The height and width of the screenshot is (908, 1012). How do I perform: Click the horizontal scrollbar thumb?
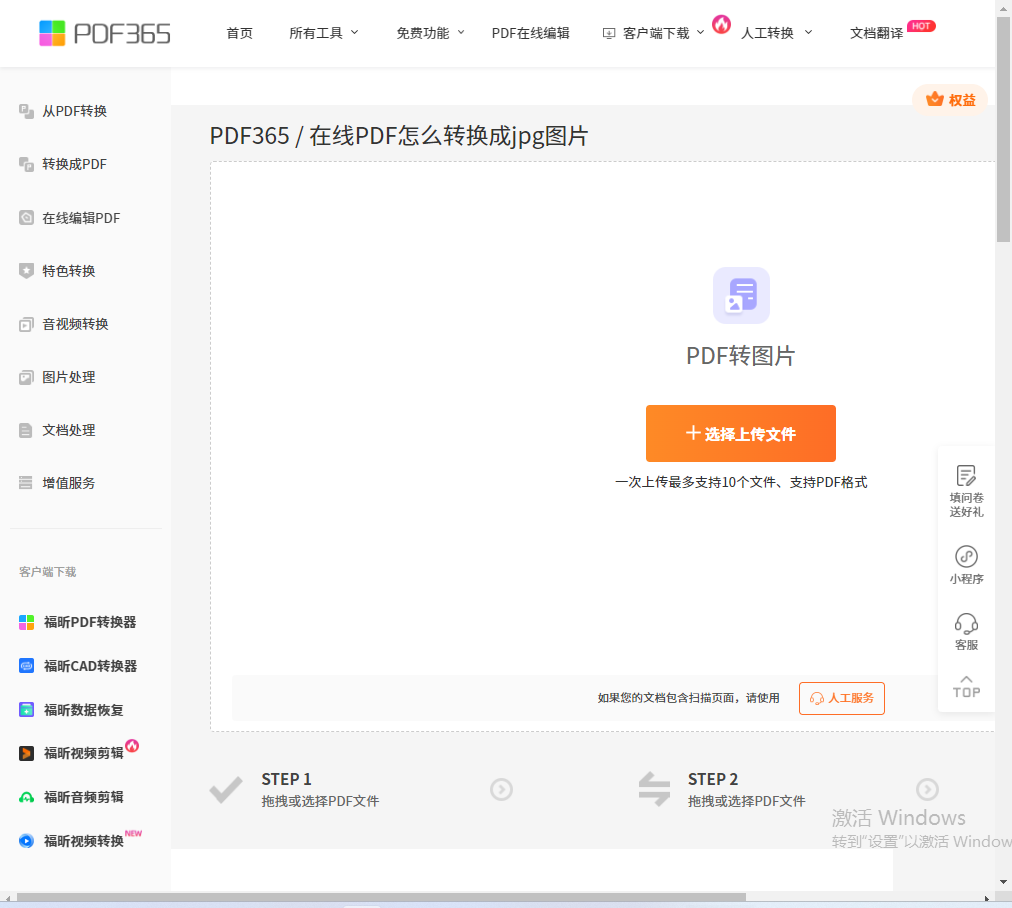[x=381, y=898]
